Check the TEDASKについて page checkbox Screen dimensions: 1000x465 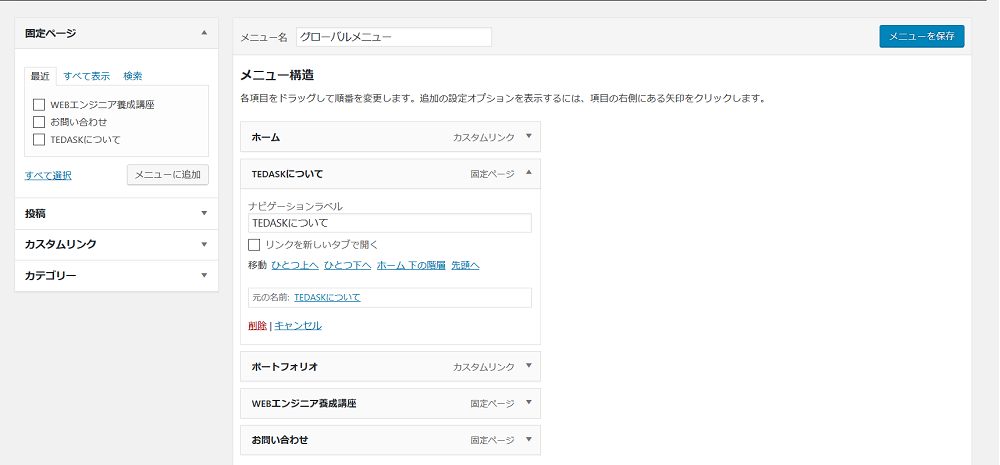click(x=39, y=139)
